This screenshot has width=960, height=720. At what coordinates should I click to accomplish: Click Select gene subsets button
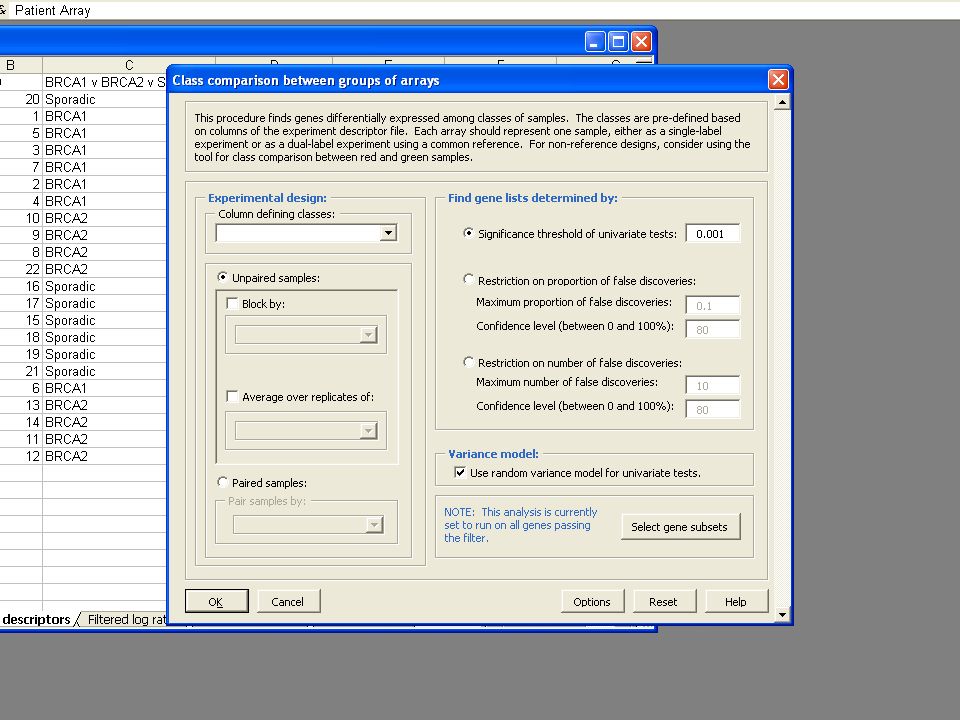pyautogui.click(x=680, y=527)
